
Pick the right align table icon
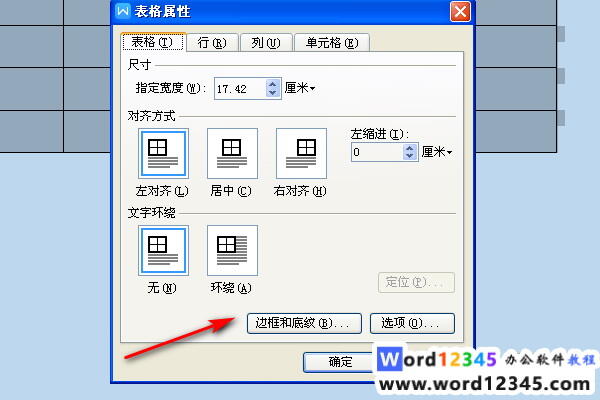302,153
